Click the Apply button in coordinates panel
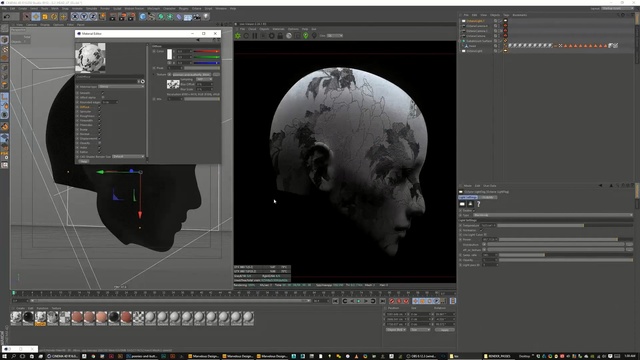The image size is (640, 360). click(444, 329)
